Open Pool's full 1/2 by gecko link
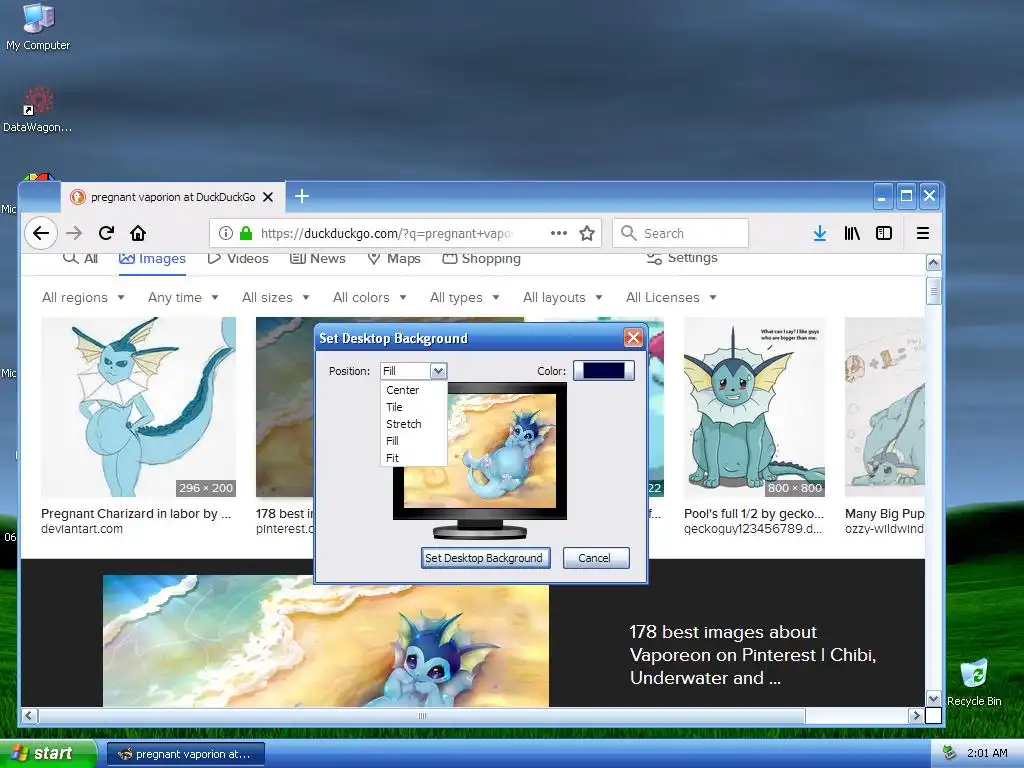Screen dimensions: 1024x768 pos(754,513)
